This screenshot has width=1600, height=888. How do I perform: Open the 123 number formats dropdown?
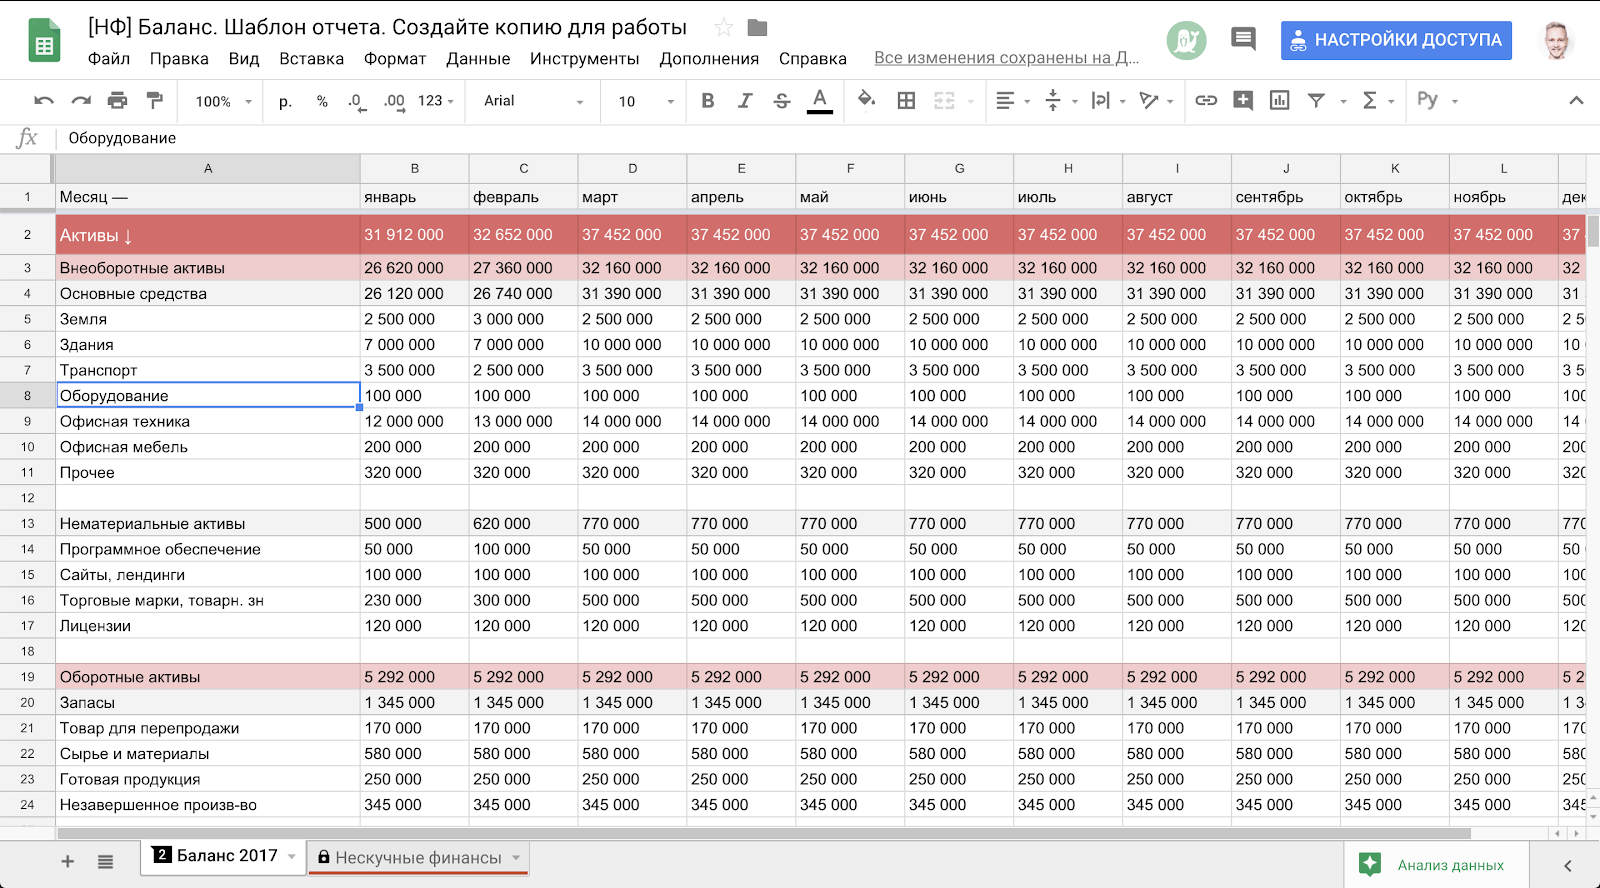436,101
